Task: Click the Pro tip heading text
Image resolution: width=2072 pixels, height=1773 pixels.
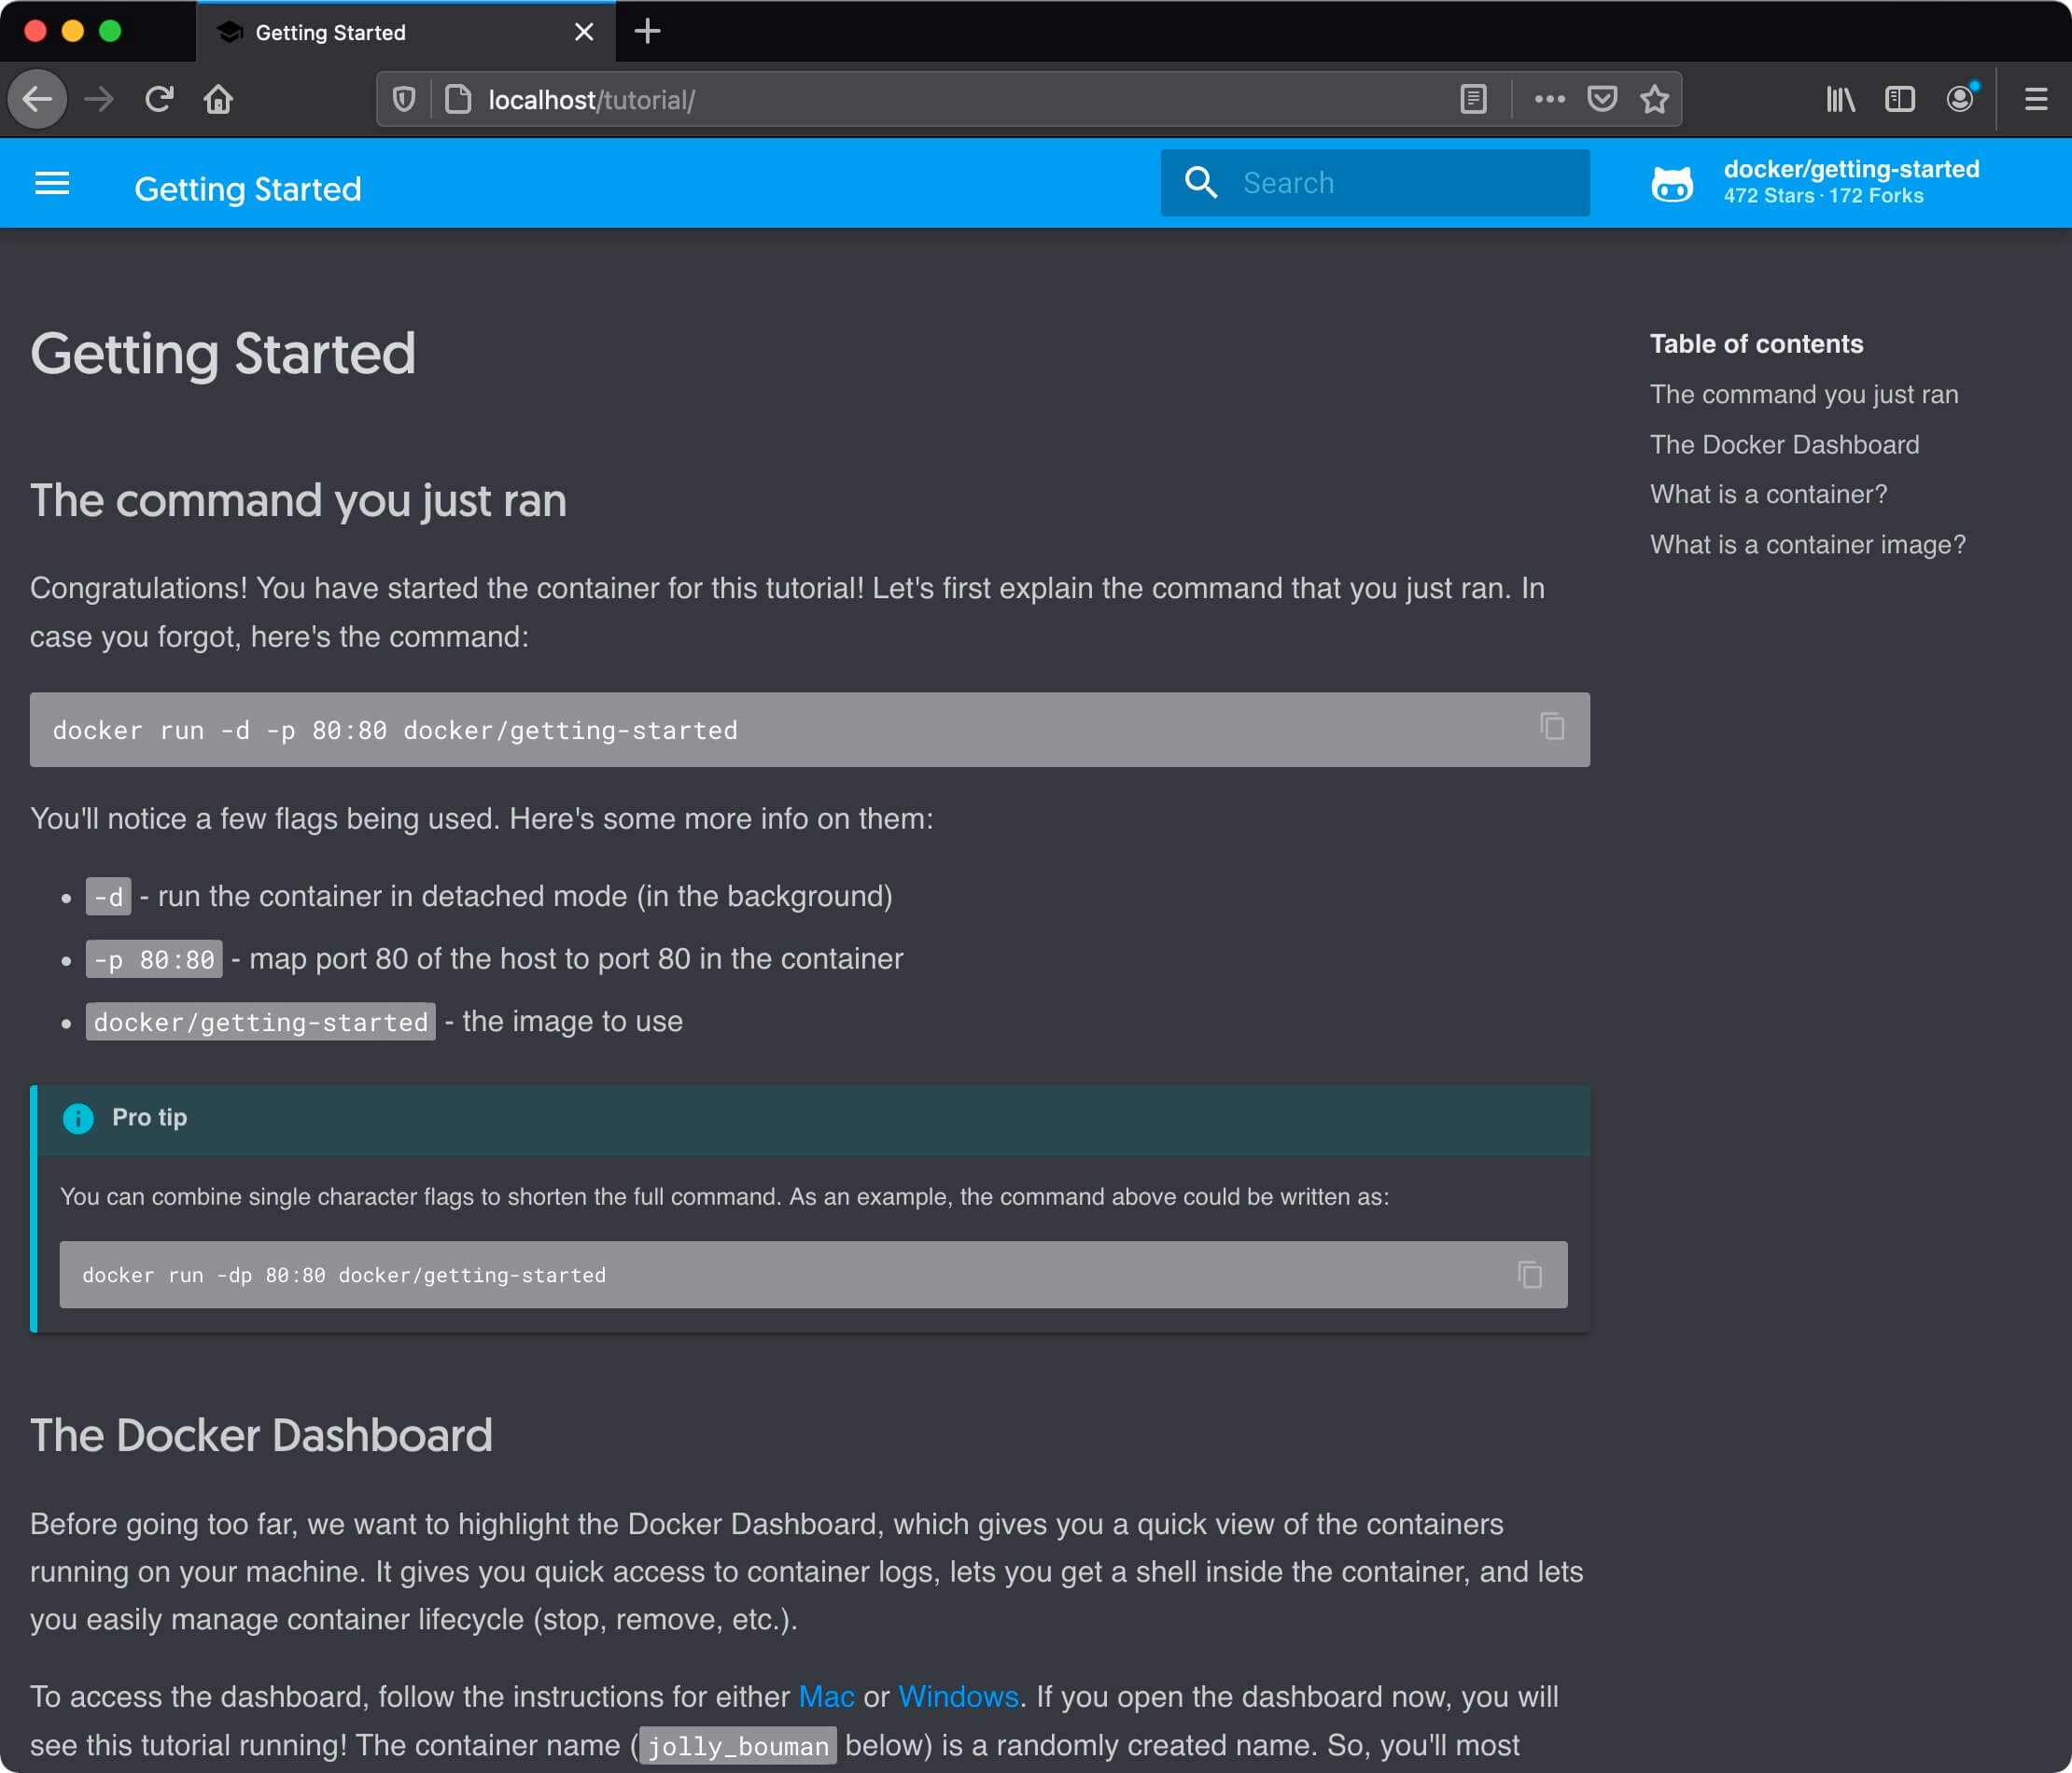Action: pyautogui.click(x=149, y=1117)
